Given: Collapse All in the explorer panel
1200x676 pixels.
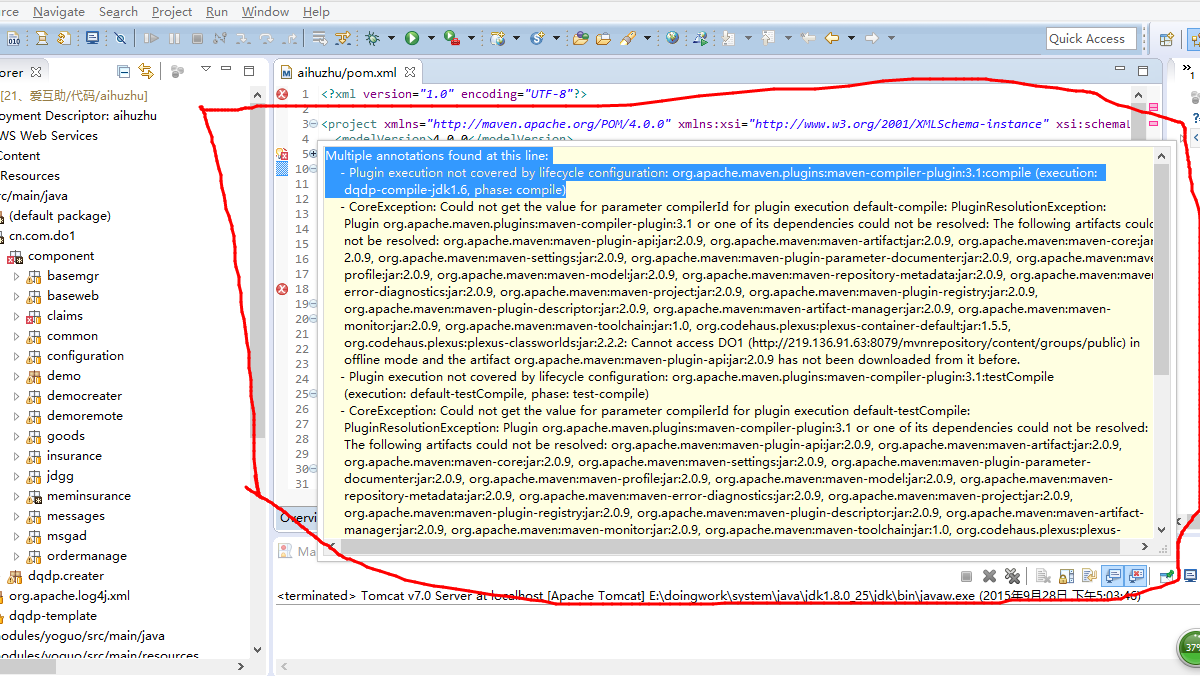Looking at the screenshot, I should click(x=124, y=72).
